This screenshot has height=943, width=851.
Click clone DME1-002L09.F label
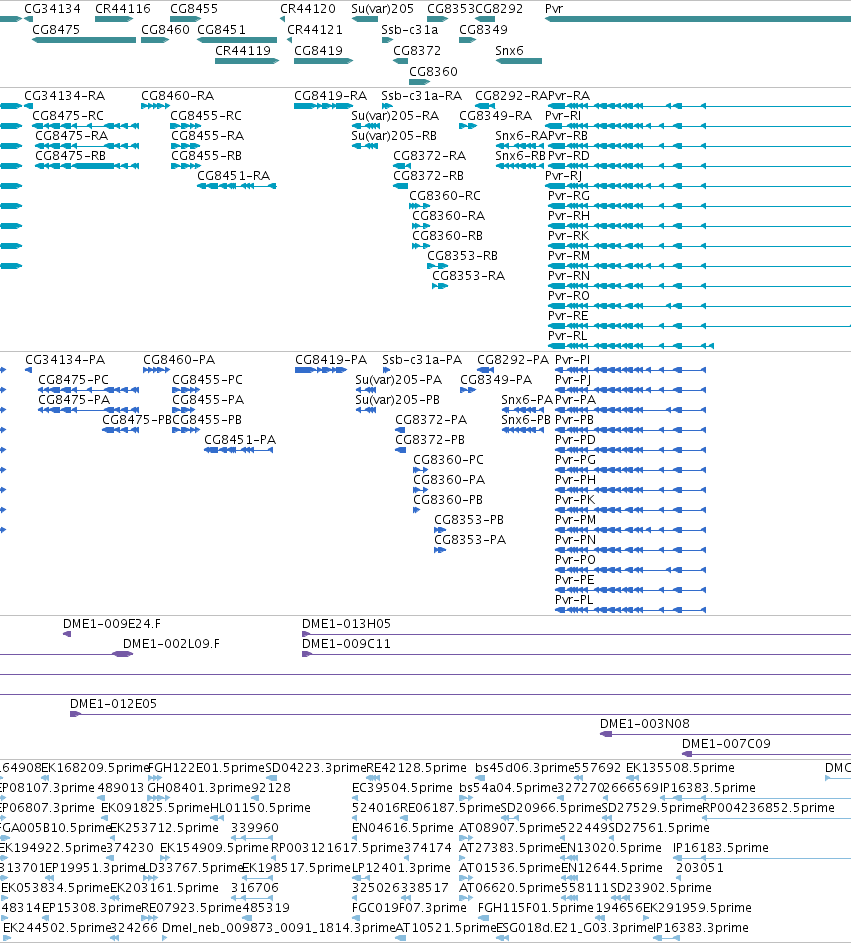click(171, 644)
